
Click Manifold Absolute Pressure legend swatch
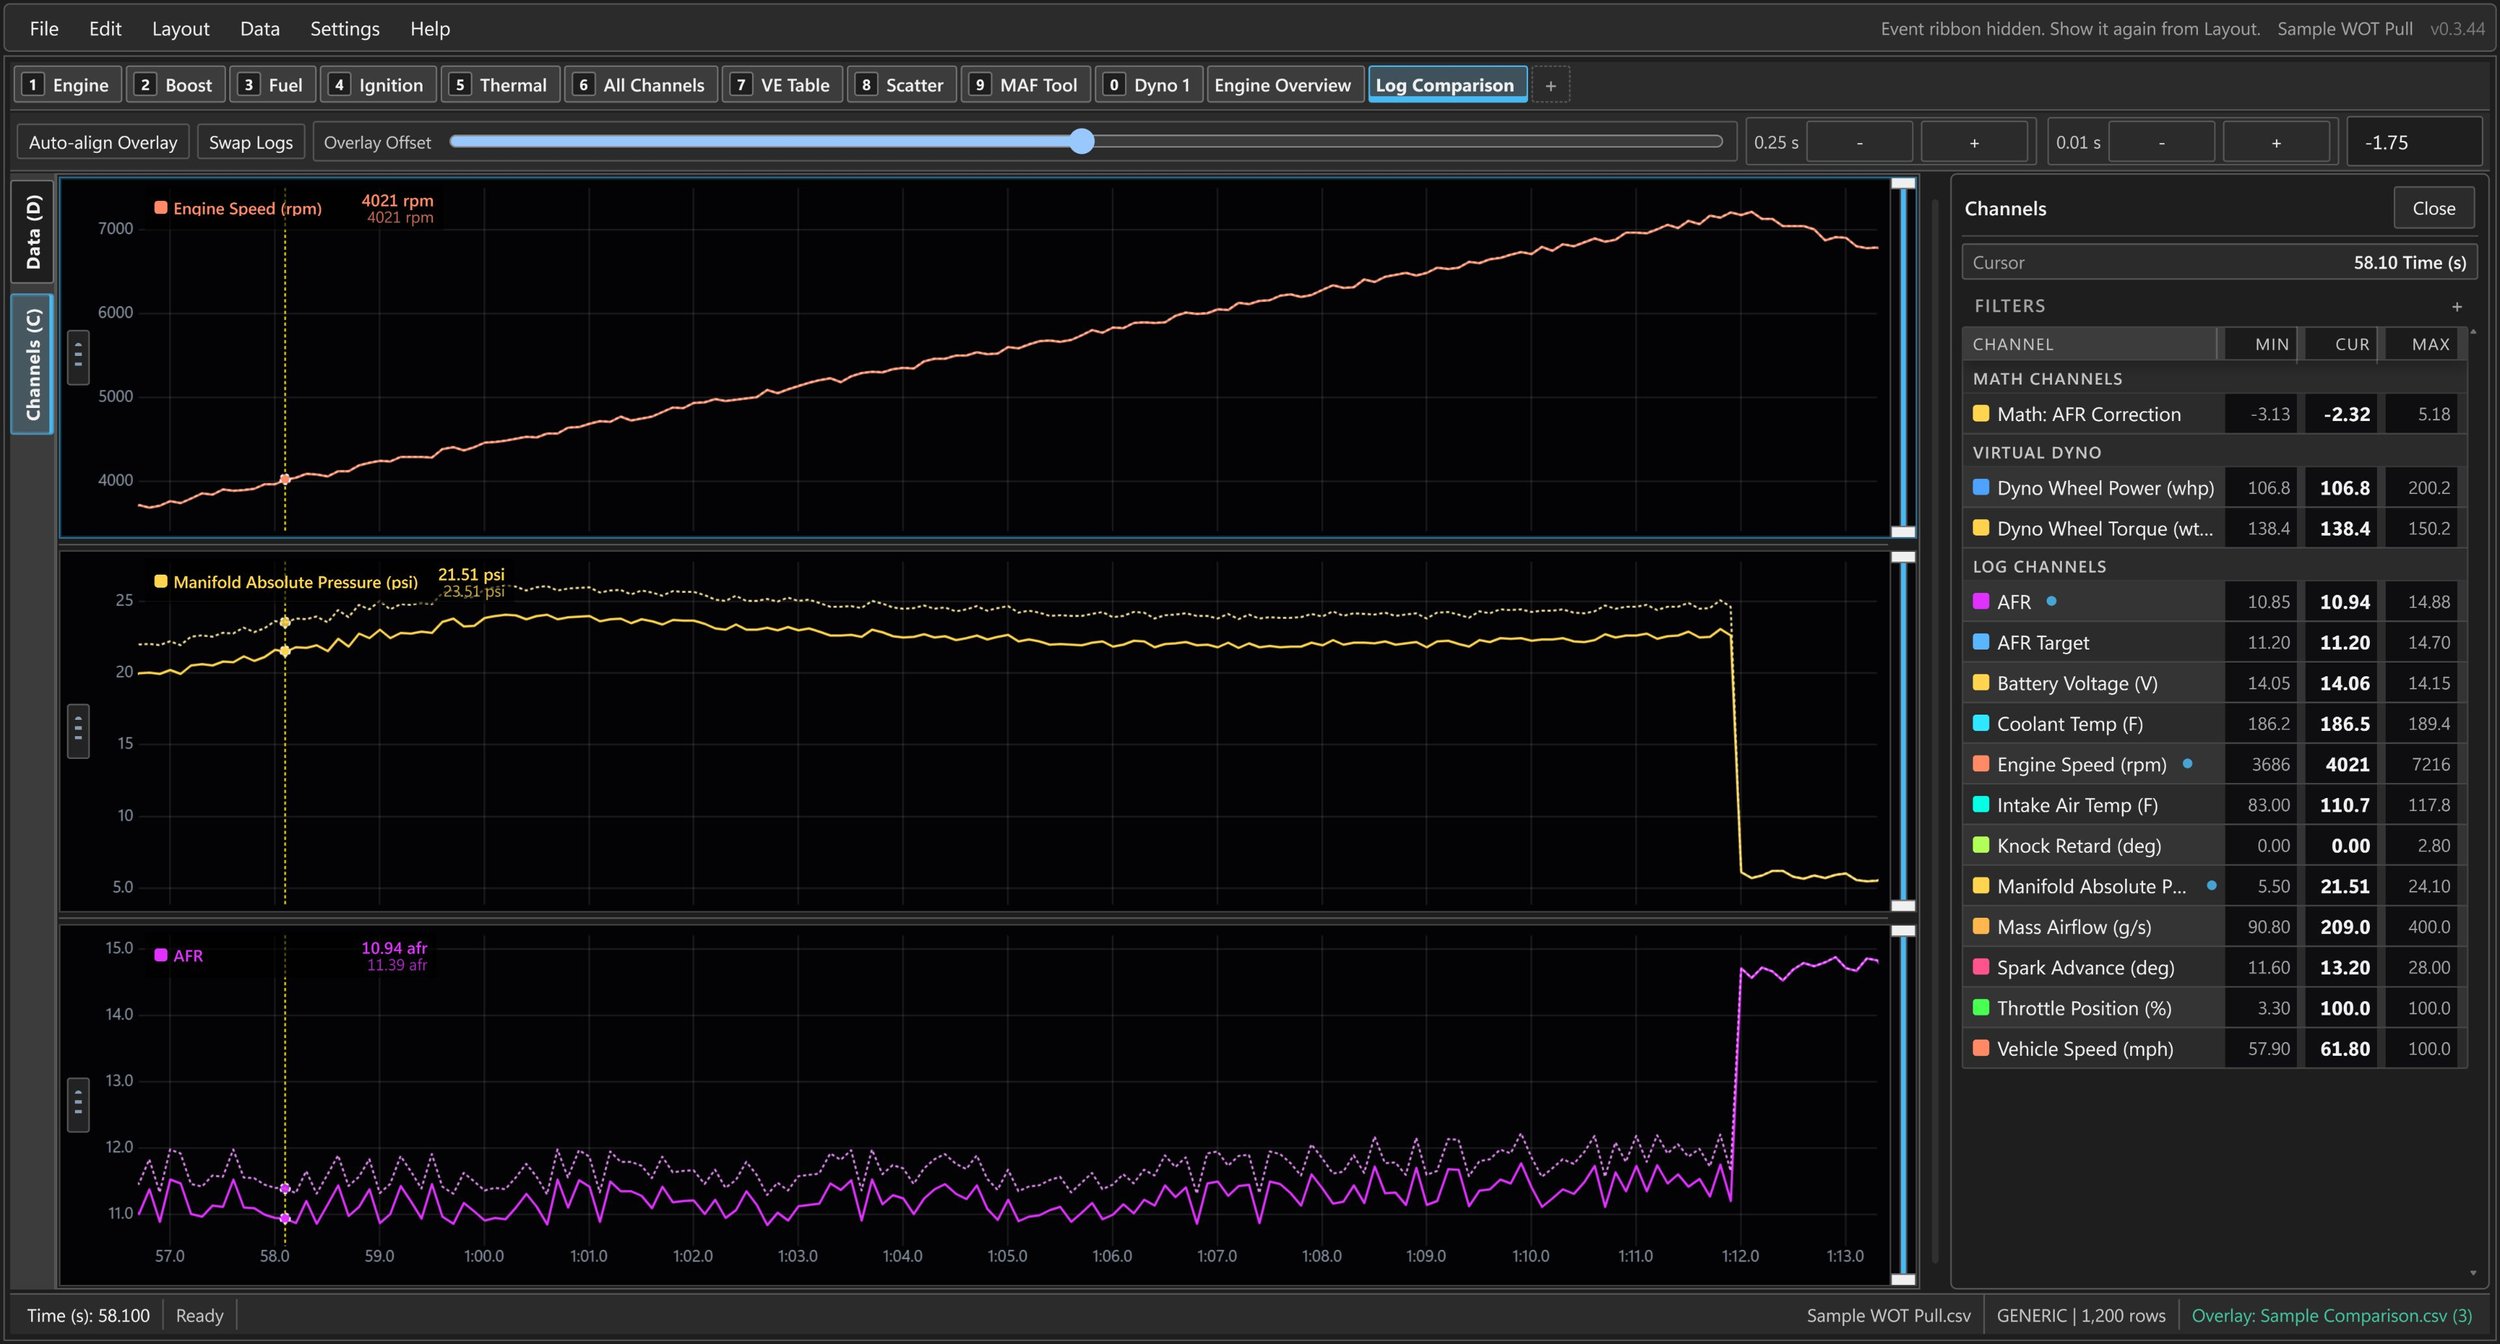pyautogui.click(x=160, y=581)
